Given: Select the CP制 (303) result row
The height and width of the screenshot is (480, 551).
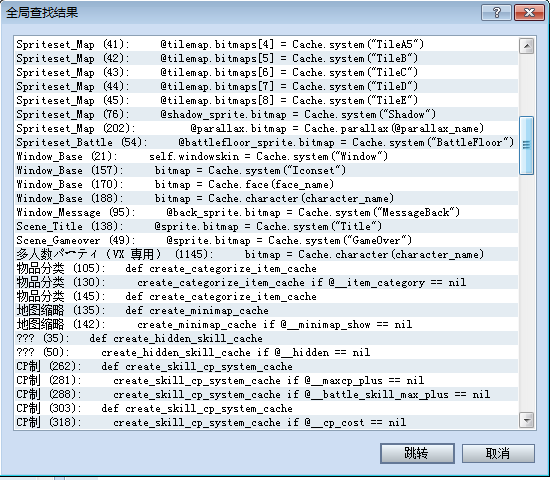Looking at the screenshot, I should coord(266,409).
